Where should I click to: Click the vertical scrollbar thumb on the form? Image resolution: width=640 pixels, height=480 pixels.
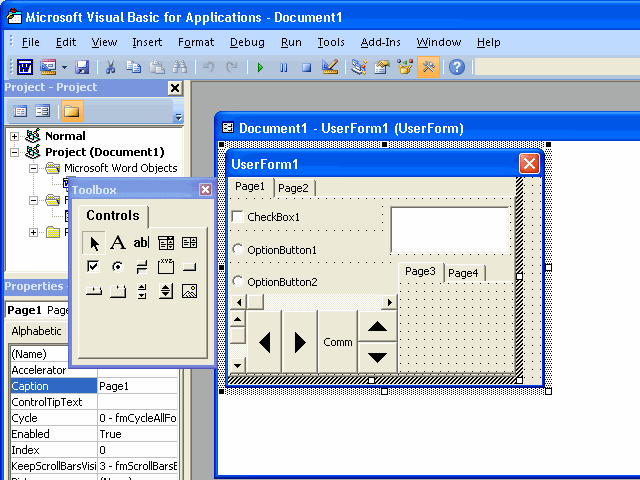point(238,336)
